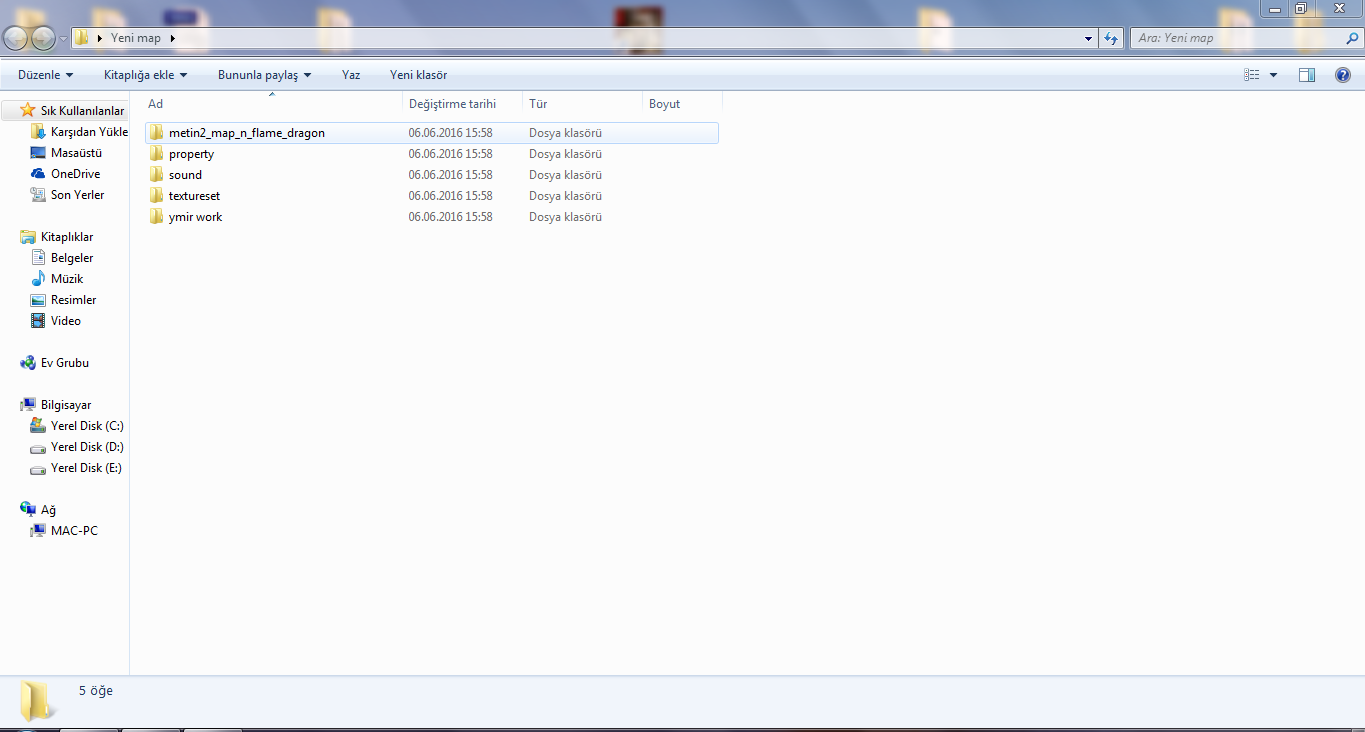This screenshot has height=732, width=1365.
Task: Open the Düzenle dropdown menu
Action: point(46,75)
